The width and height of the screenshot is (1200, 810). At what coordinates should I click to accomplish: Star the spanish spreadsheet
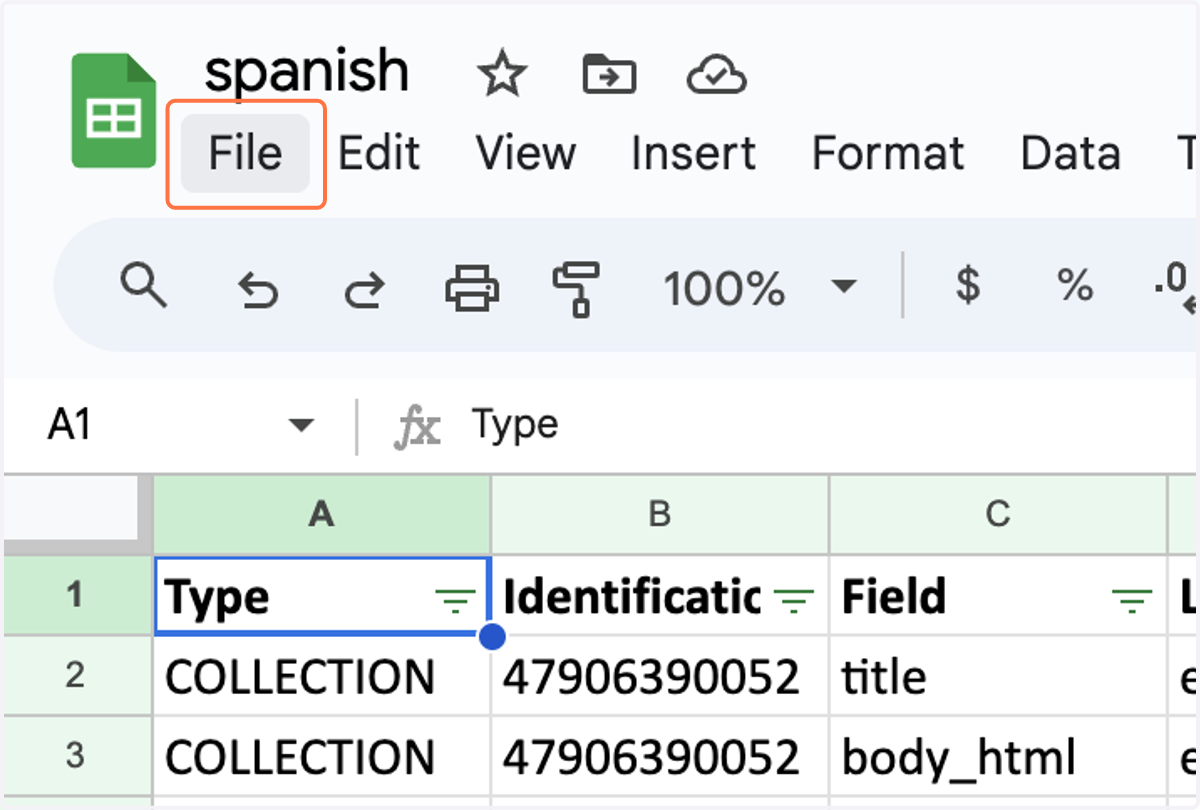click(501, 74)
